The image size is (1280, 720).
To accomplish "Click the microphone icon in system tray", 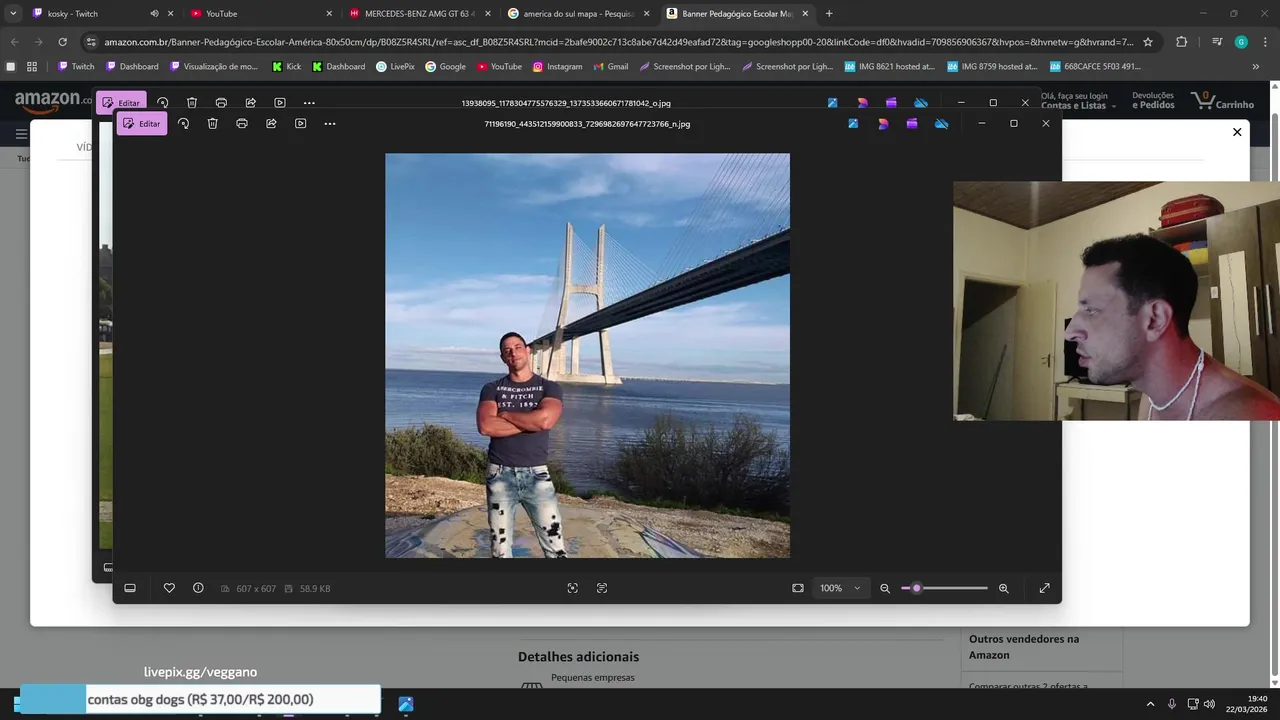I will pyautogui.click(x=1172, y=704).
